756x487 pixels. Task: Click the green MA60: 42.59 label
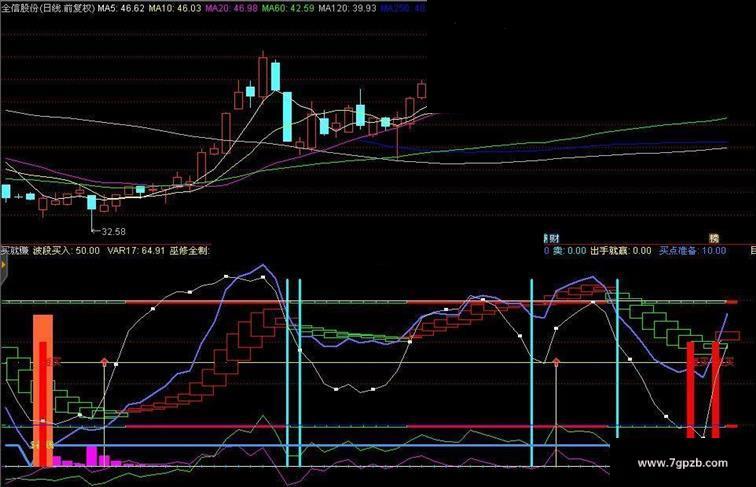point(288,8)
